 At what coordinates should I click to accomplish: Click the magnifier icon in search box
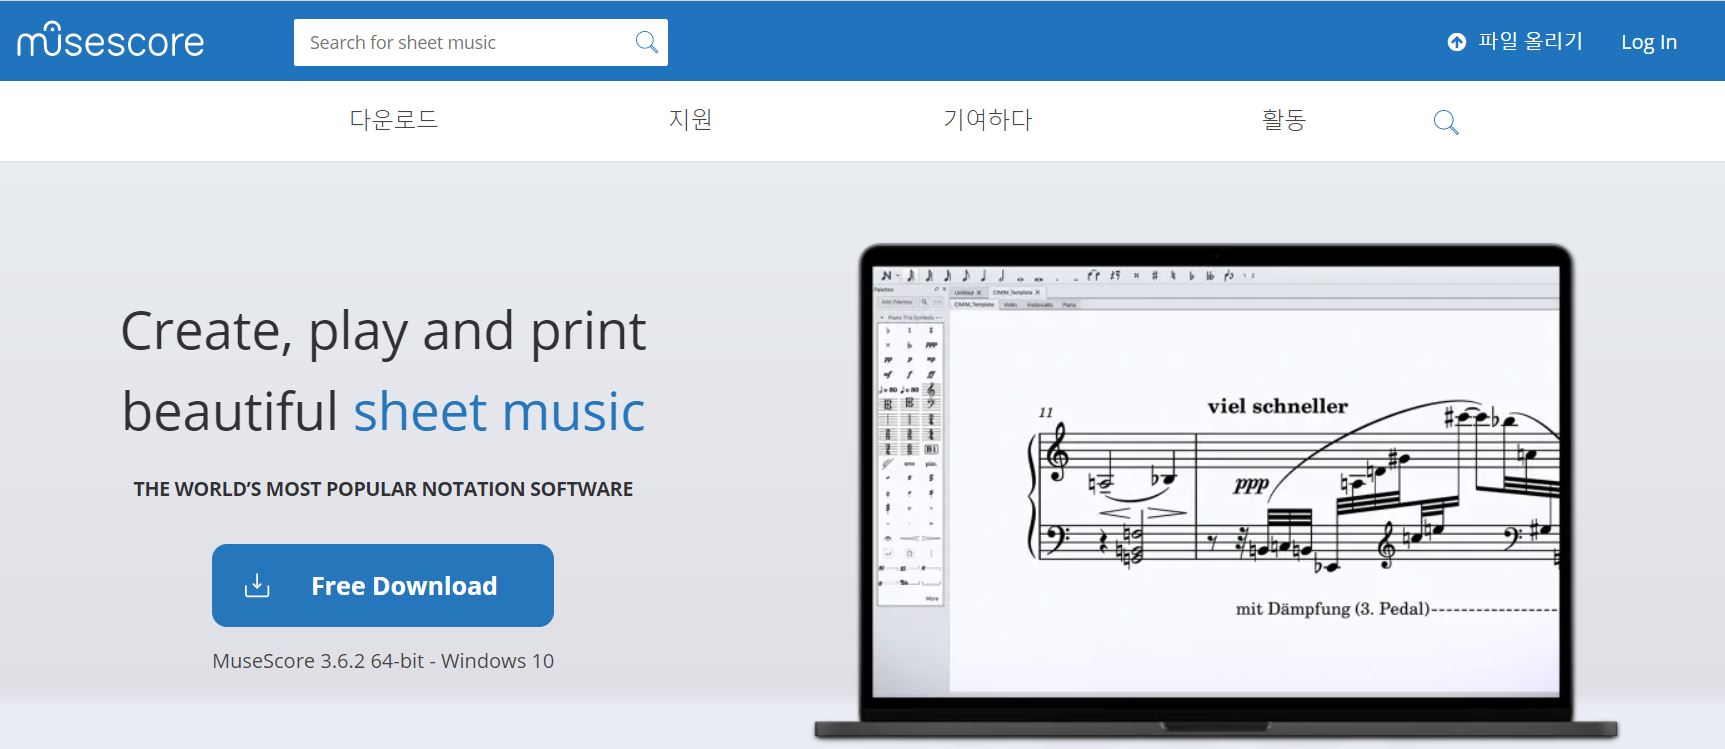tap(647, 42)
